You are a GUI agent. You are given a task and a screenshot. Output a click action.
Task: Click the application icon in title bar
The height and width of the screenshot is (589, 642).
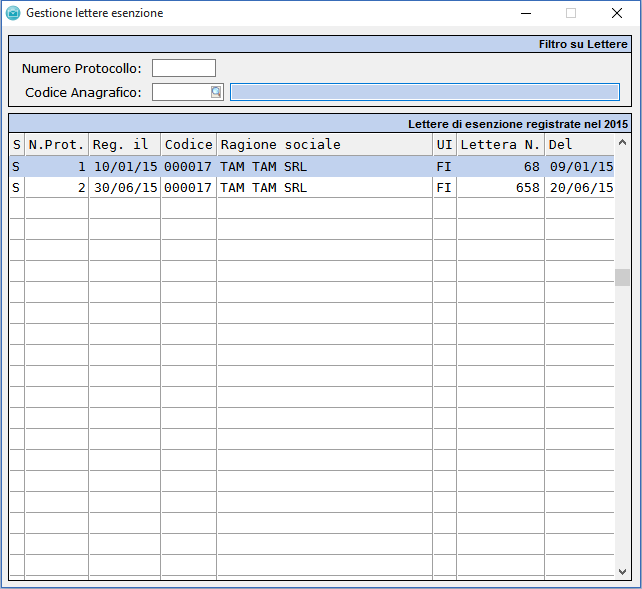13,13
